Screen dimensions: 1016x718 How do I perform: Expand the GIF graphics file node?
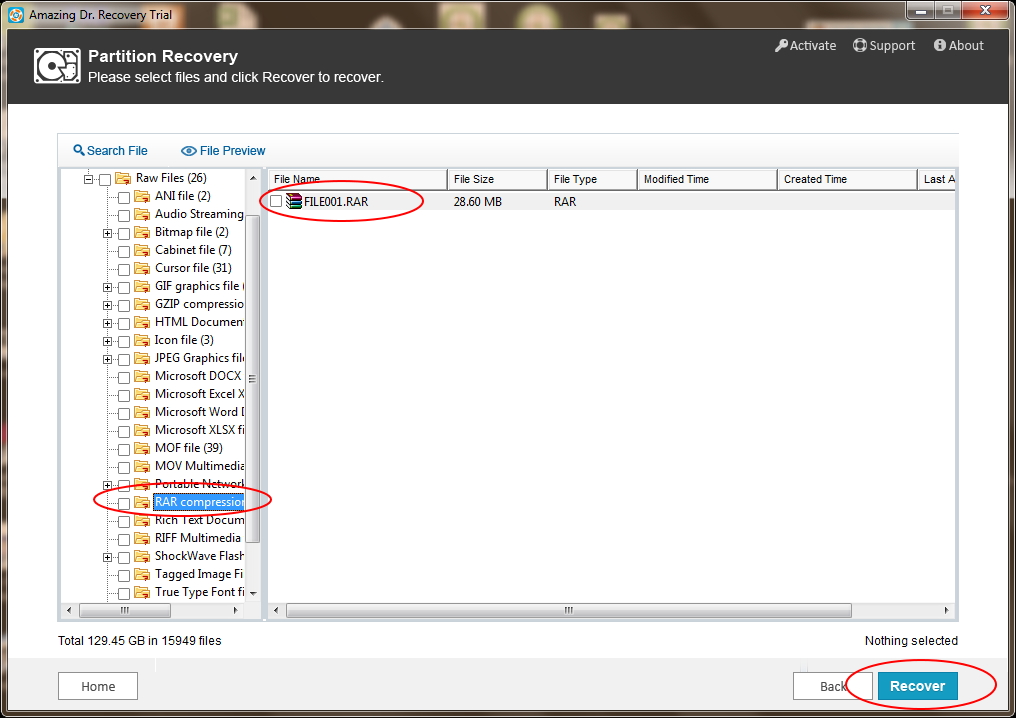tap(108, 286)
